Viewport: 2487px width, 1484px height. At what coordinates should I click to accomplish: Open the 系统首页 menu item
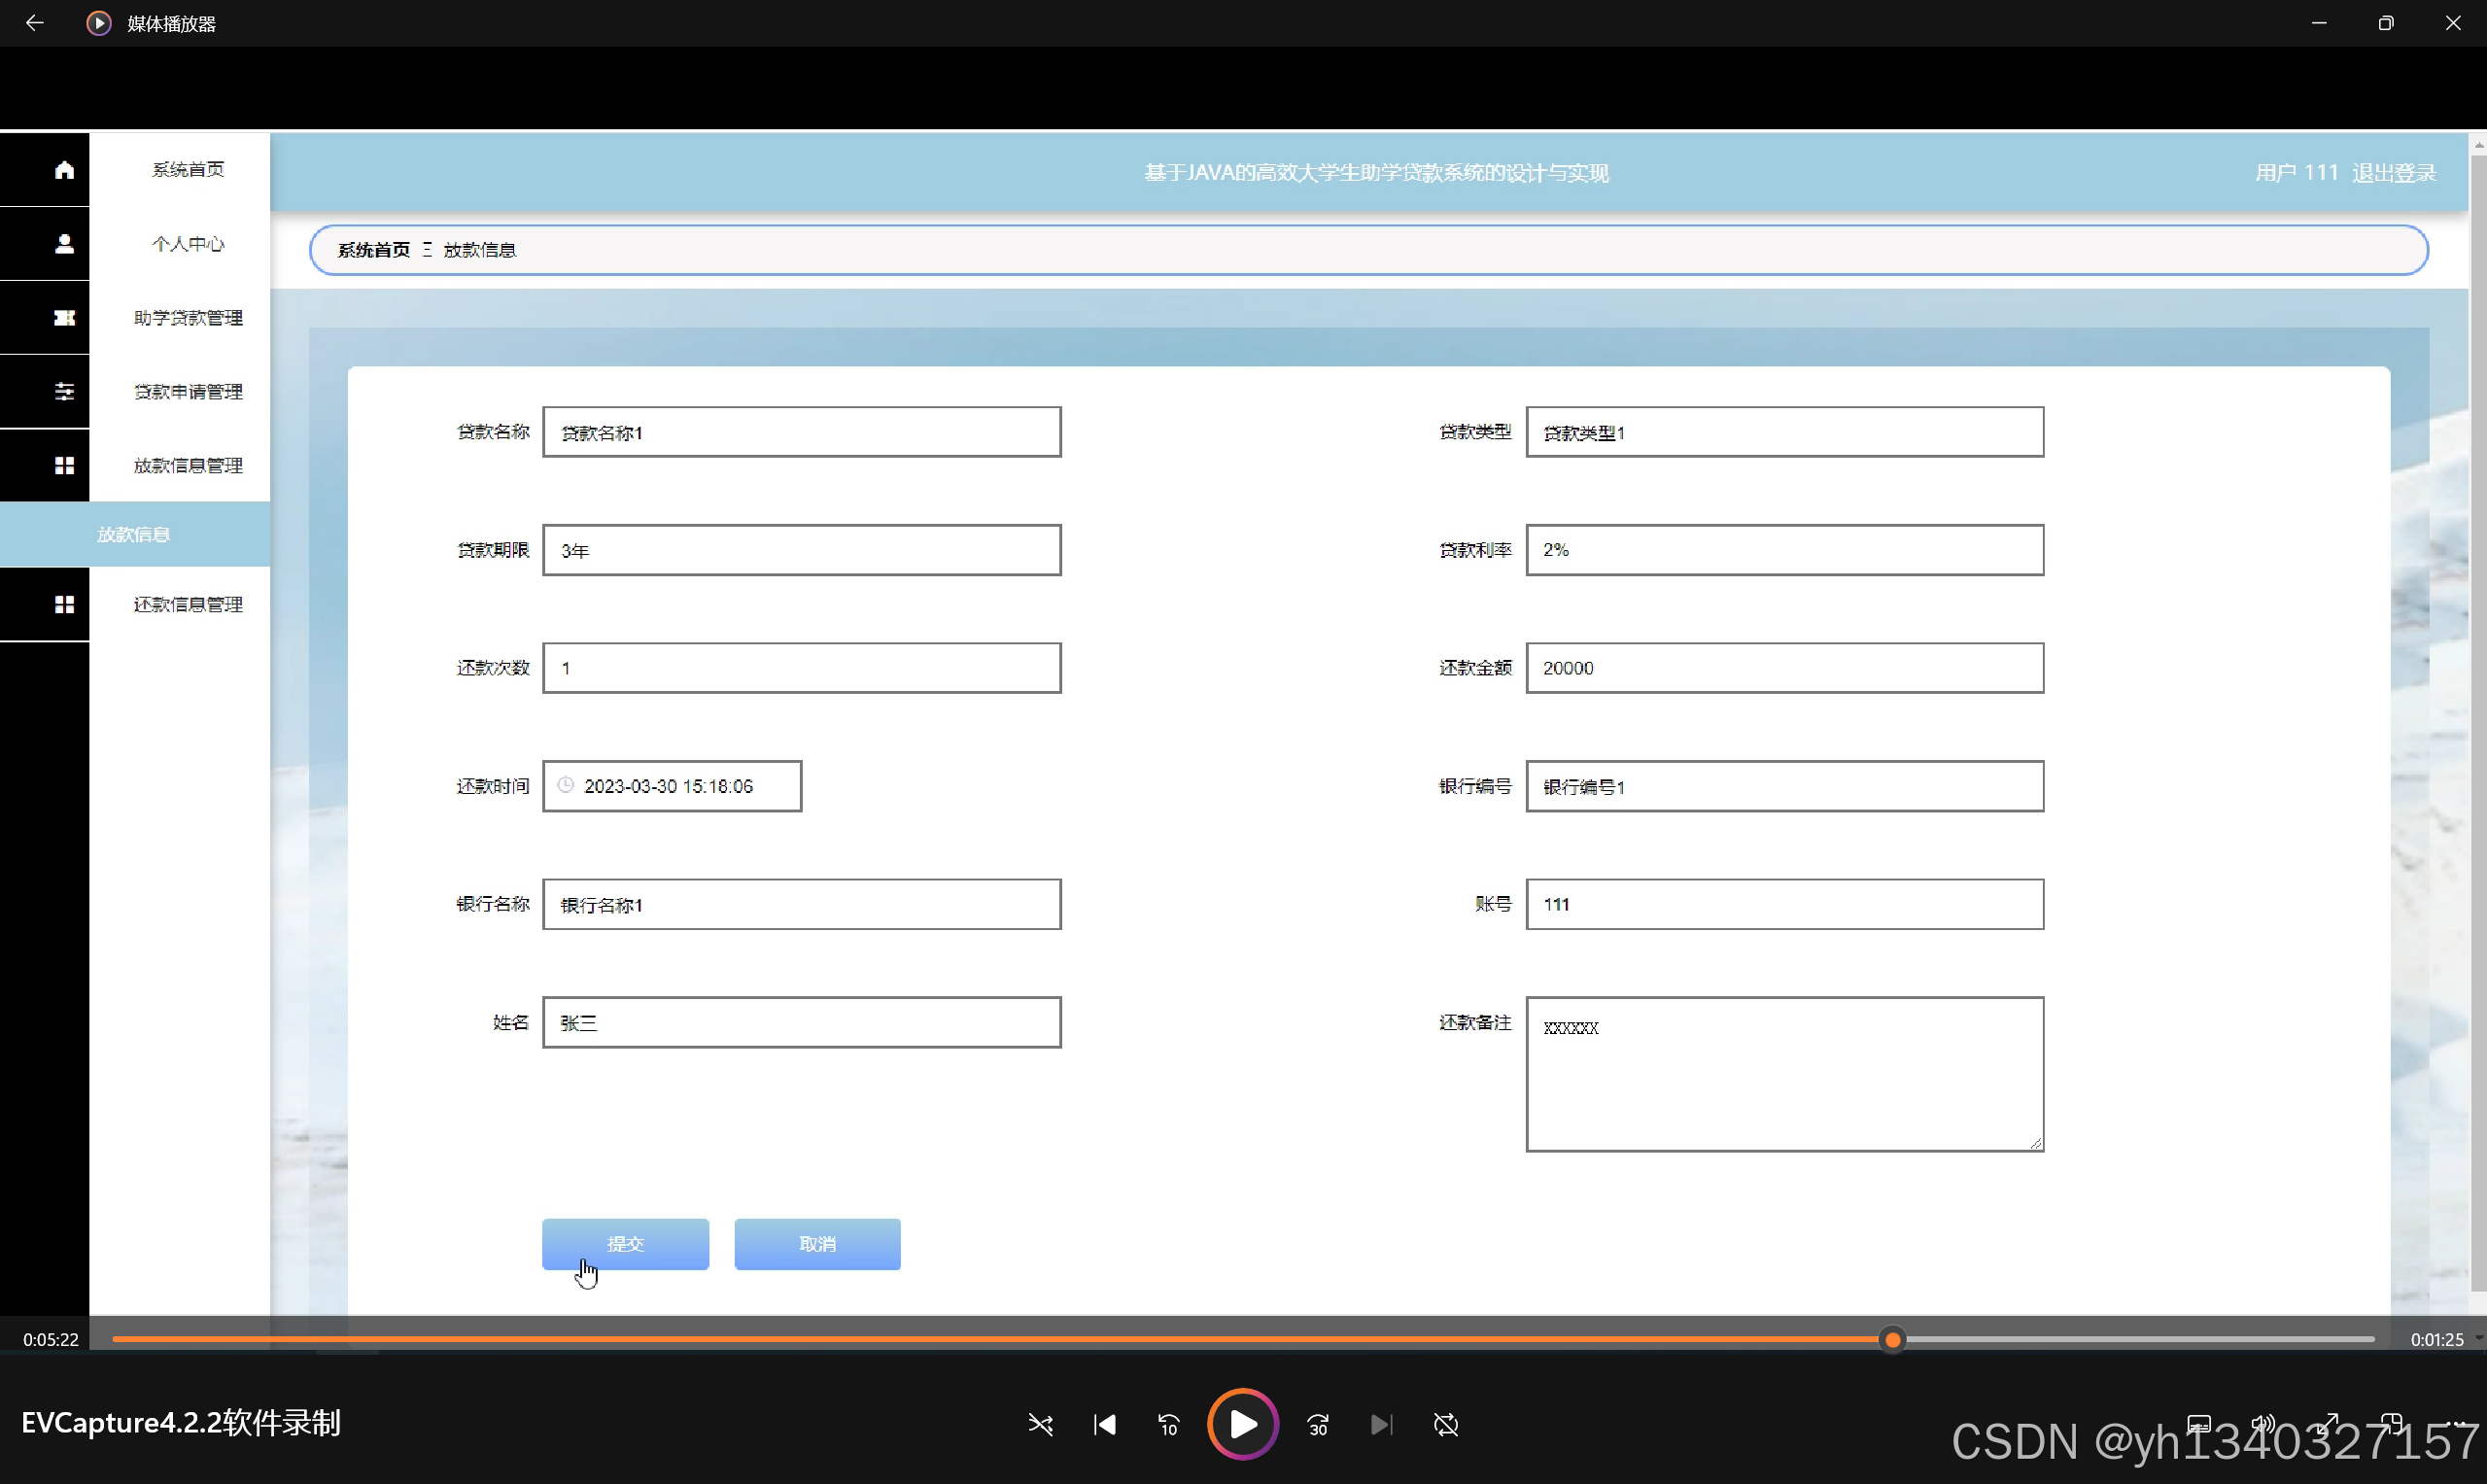coord(187,170)
